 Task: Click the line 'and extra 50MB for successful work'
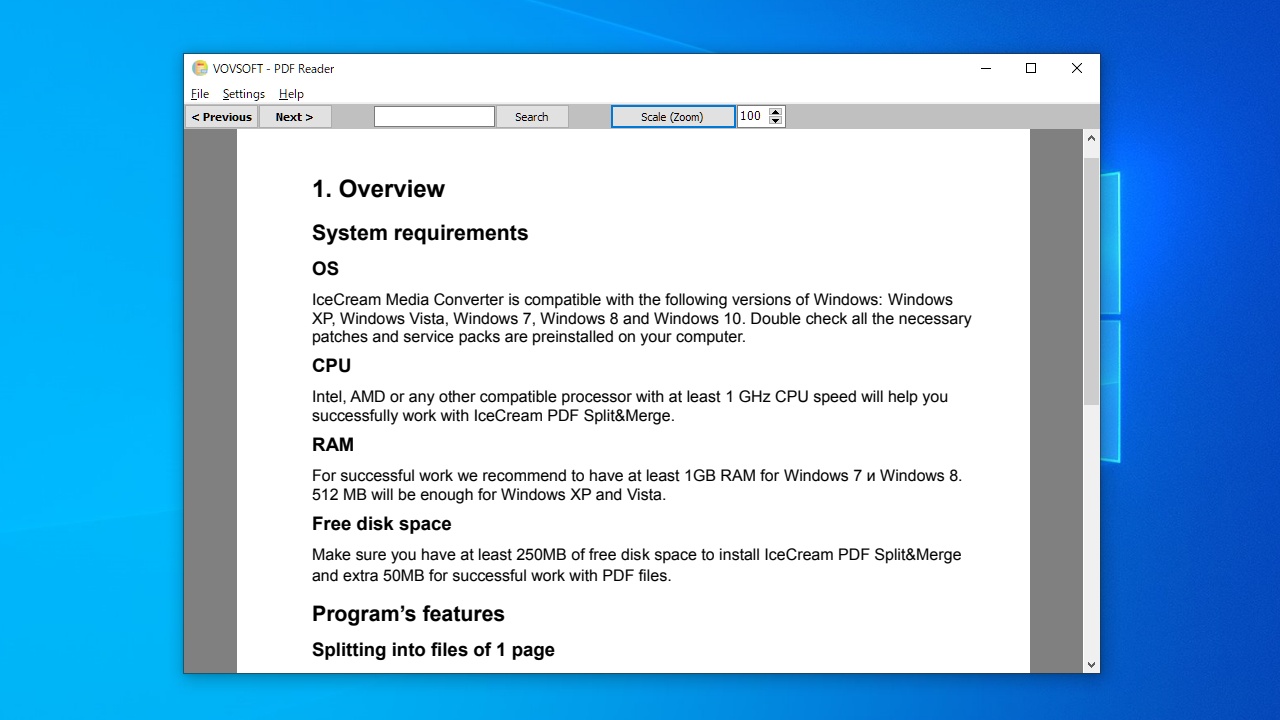tap(491, 576)
